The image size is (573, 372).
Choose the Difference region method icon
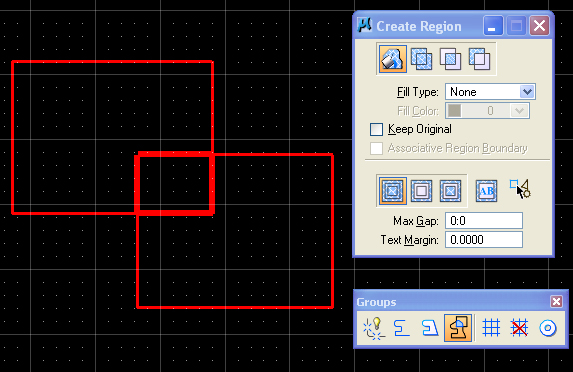point(479,59)
